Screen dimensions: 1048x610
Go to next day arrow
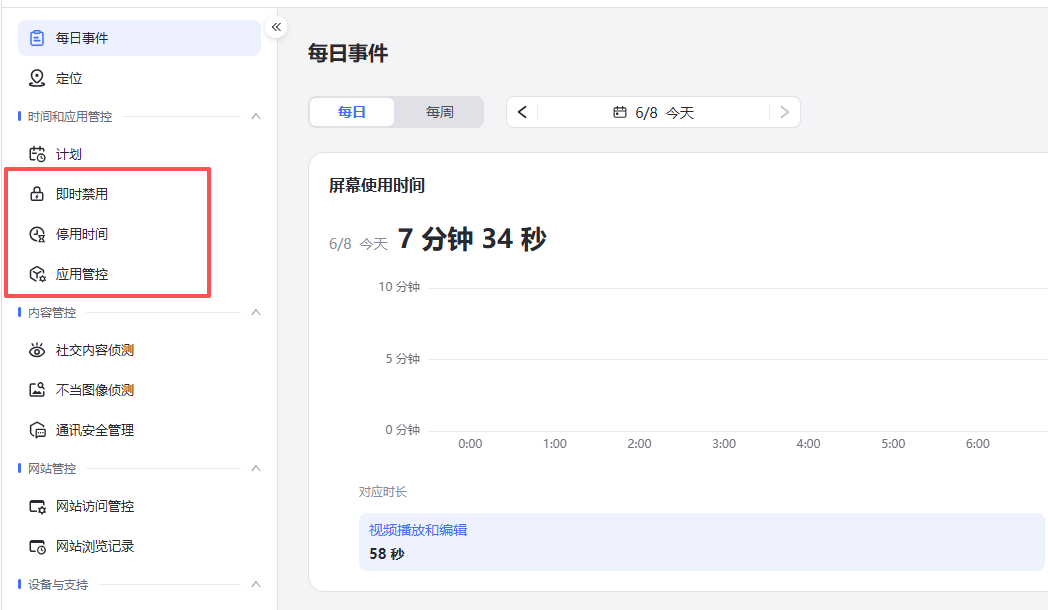tap(785, 112)
